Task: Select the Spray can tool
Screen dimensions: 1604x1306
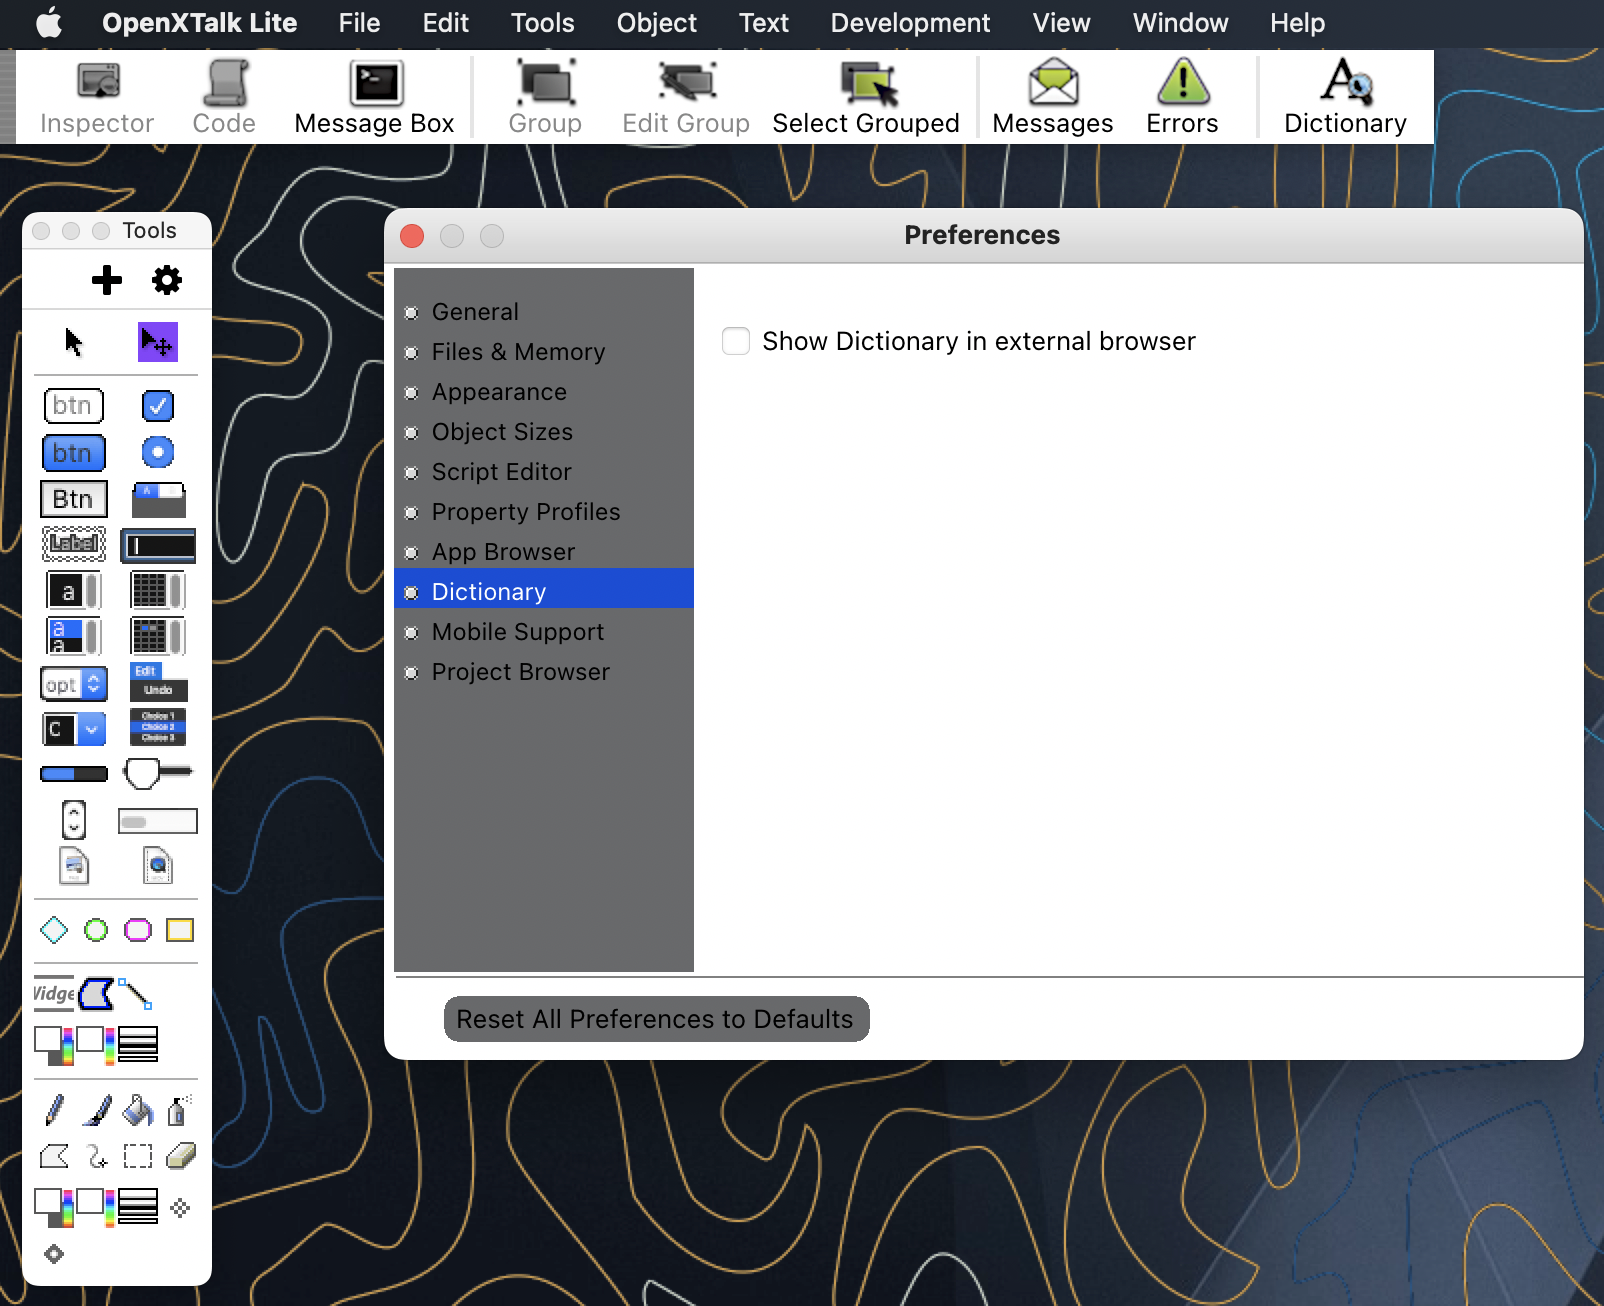Action: tap(180, 1110)
